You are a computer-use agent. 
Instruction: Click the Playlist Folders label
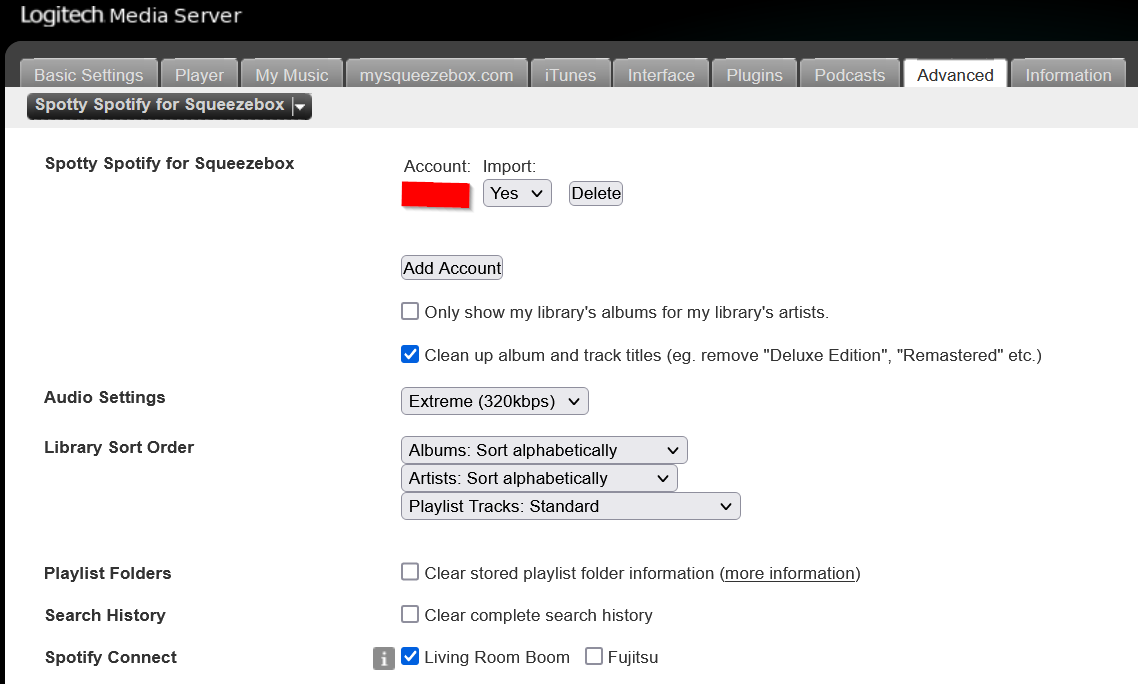coord(107,574)
